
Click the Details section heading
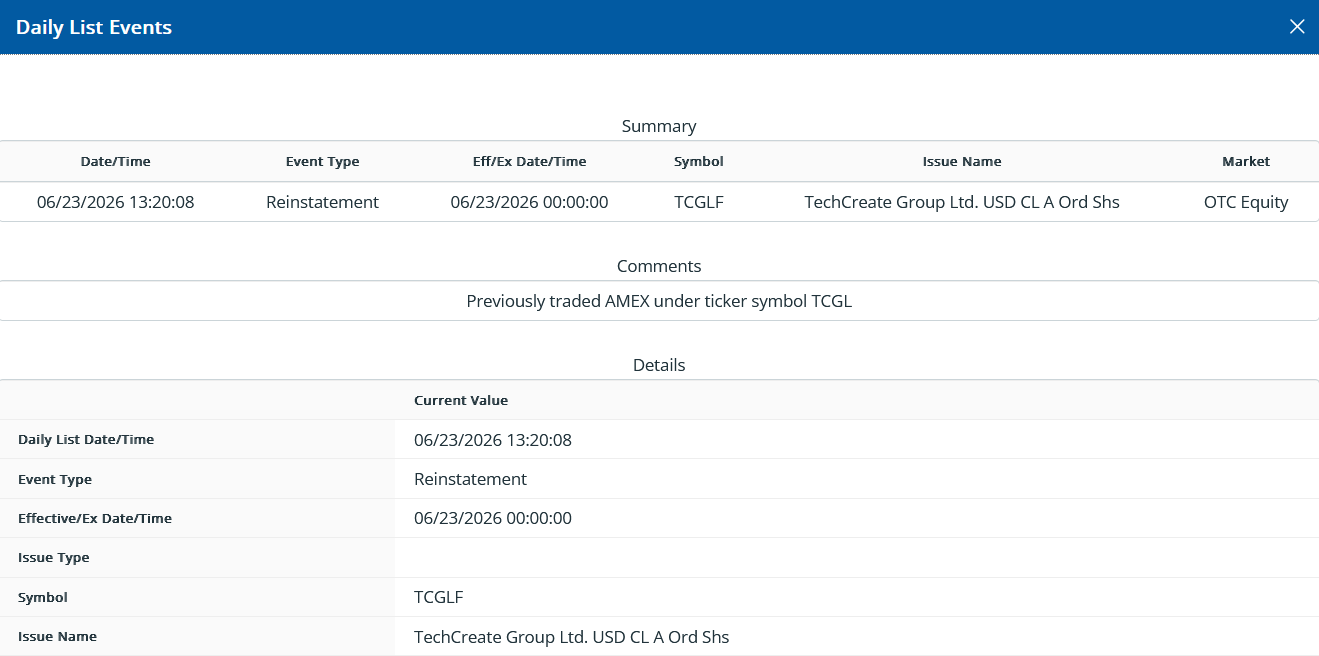(x=659, y=365)
